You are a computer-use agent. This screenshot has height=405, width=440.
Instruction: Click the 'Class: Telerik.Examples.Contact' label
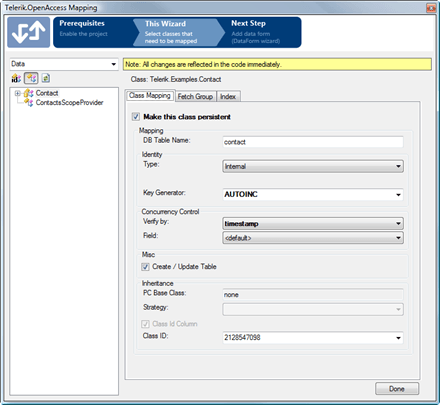click(176, 79)
